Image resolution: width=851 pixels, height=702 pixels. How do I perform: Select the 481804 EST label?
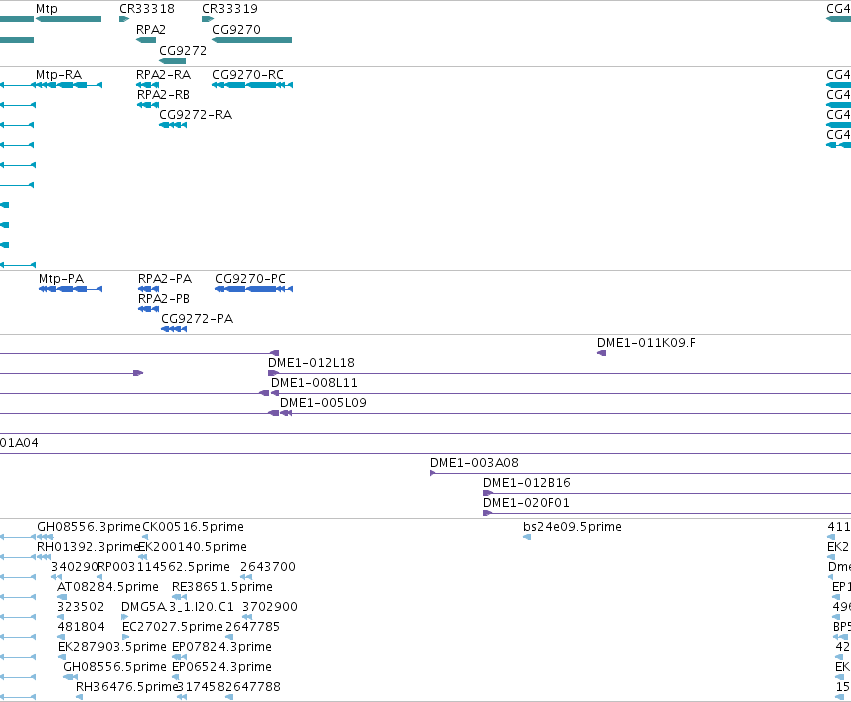pyautogui.click(x=81, y=628)
